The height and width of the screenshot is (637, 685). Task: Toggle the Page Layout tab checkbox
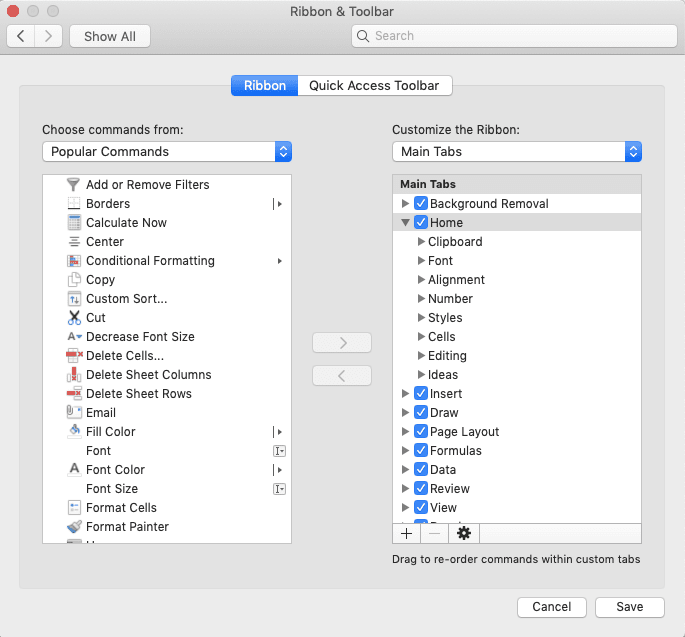pos(421,431)
